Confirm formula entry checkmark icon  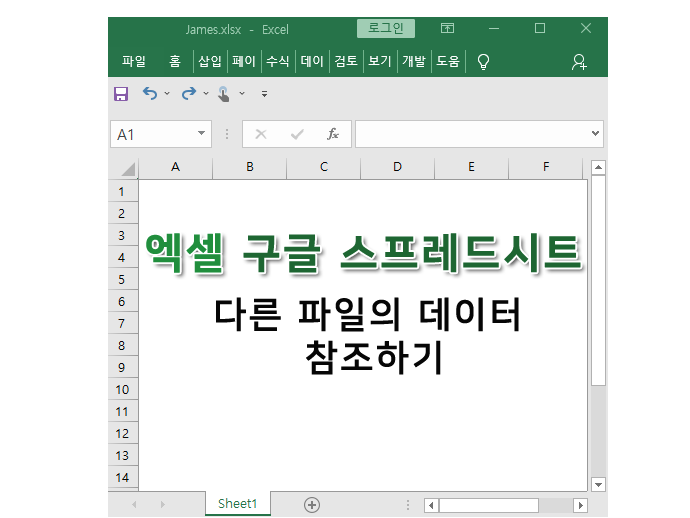pos(297,134)
